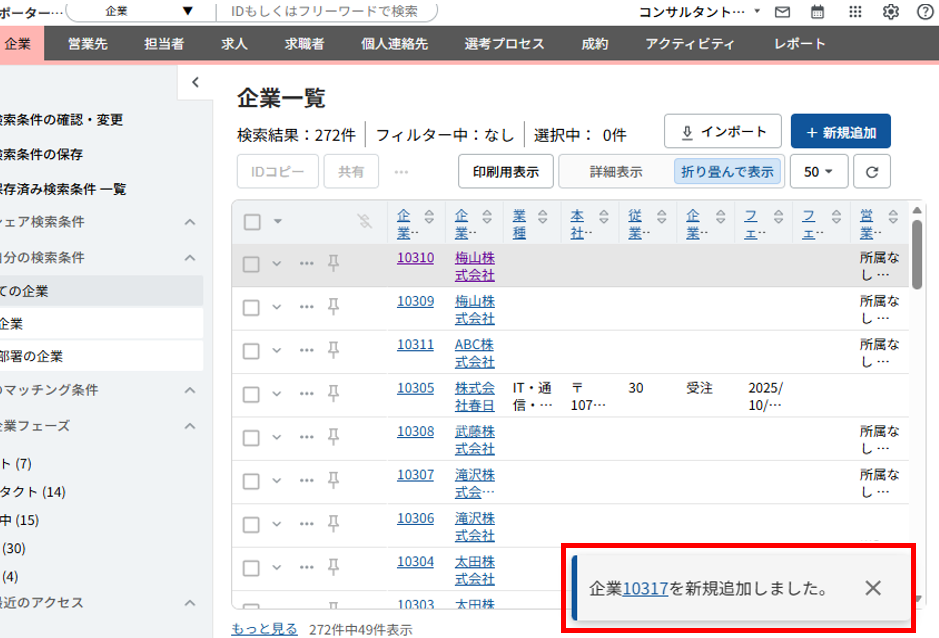
Task: Open the 10317 link in notification
Action: (x=645, y=588)
